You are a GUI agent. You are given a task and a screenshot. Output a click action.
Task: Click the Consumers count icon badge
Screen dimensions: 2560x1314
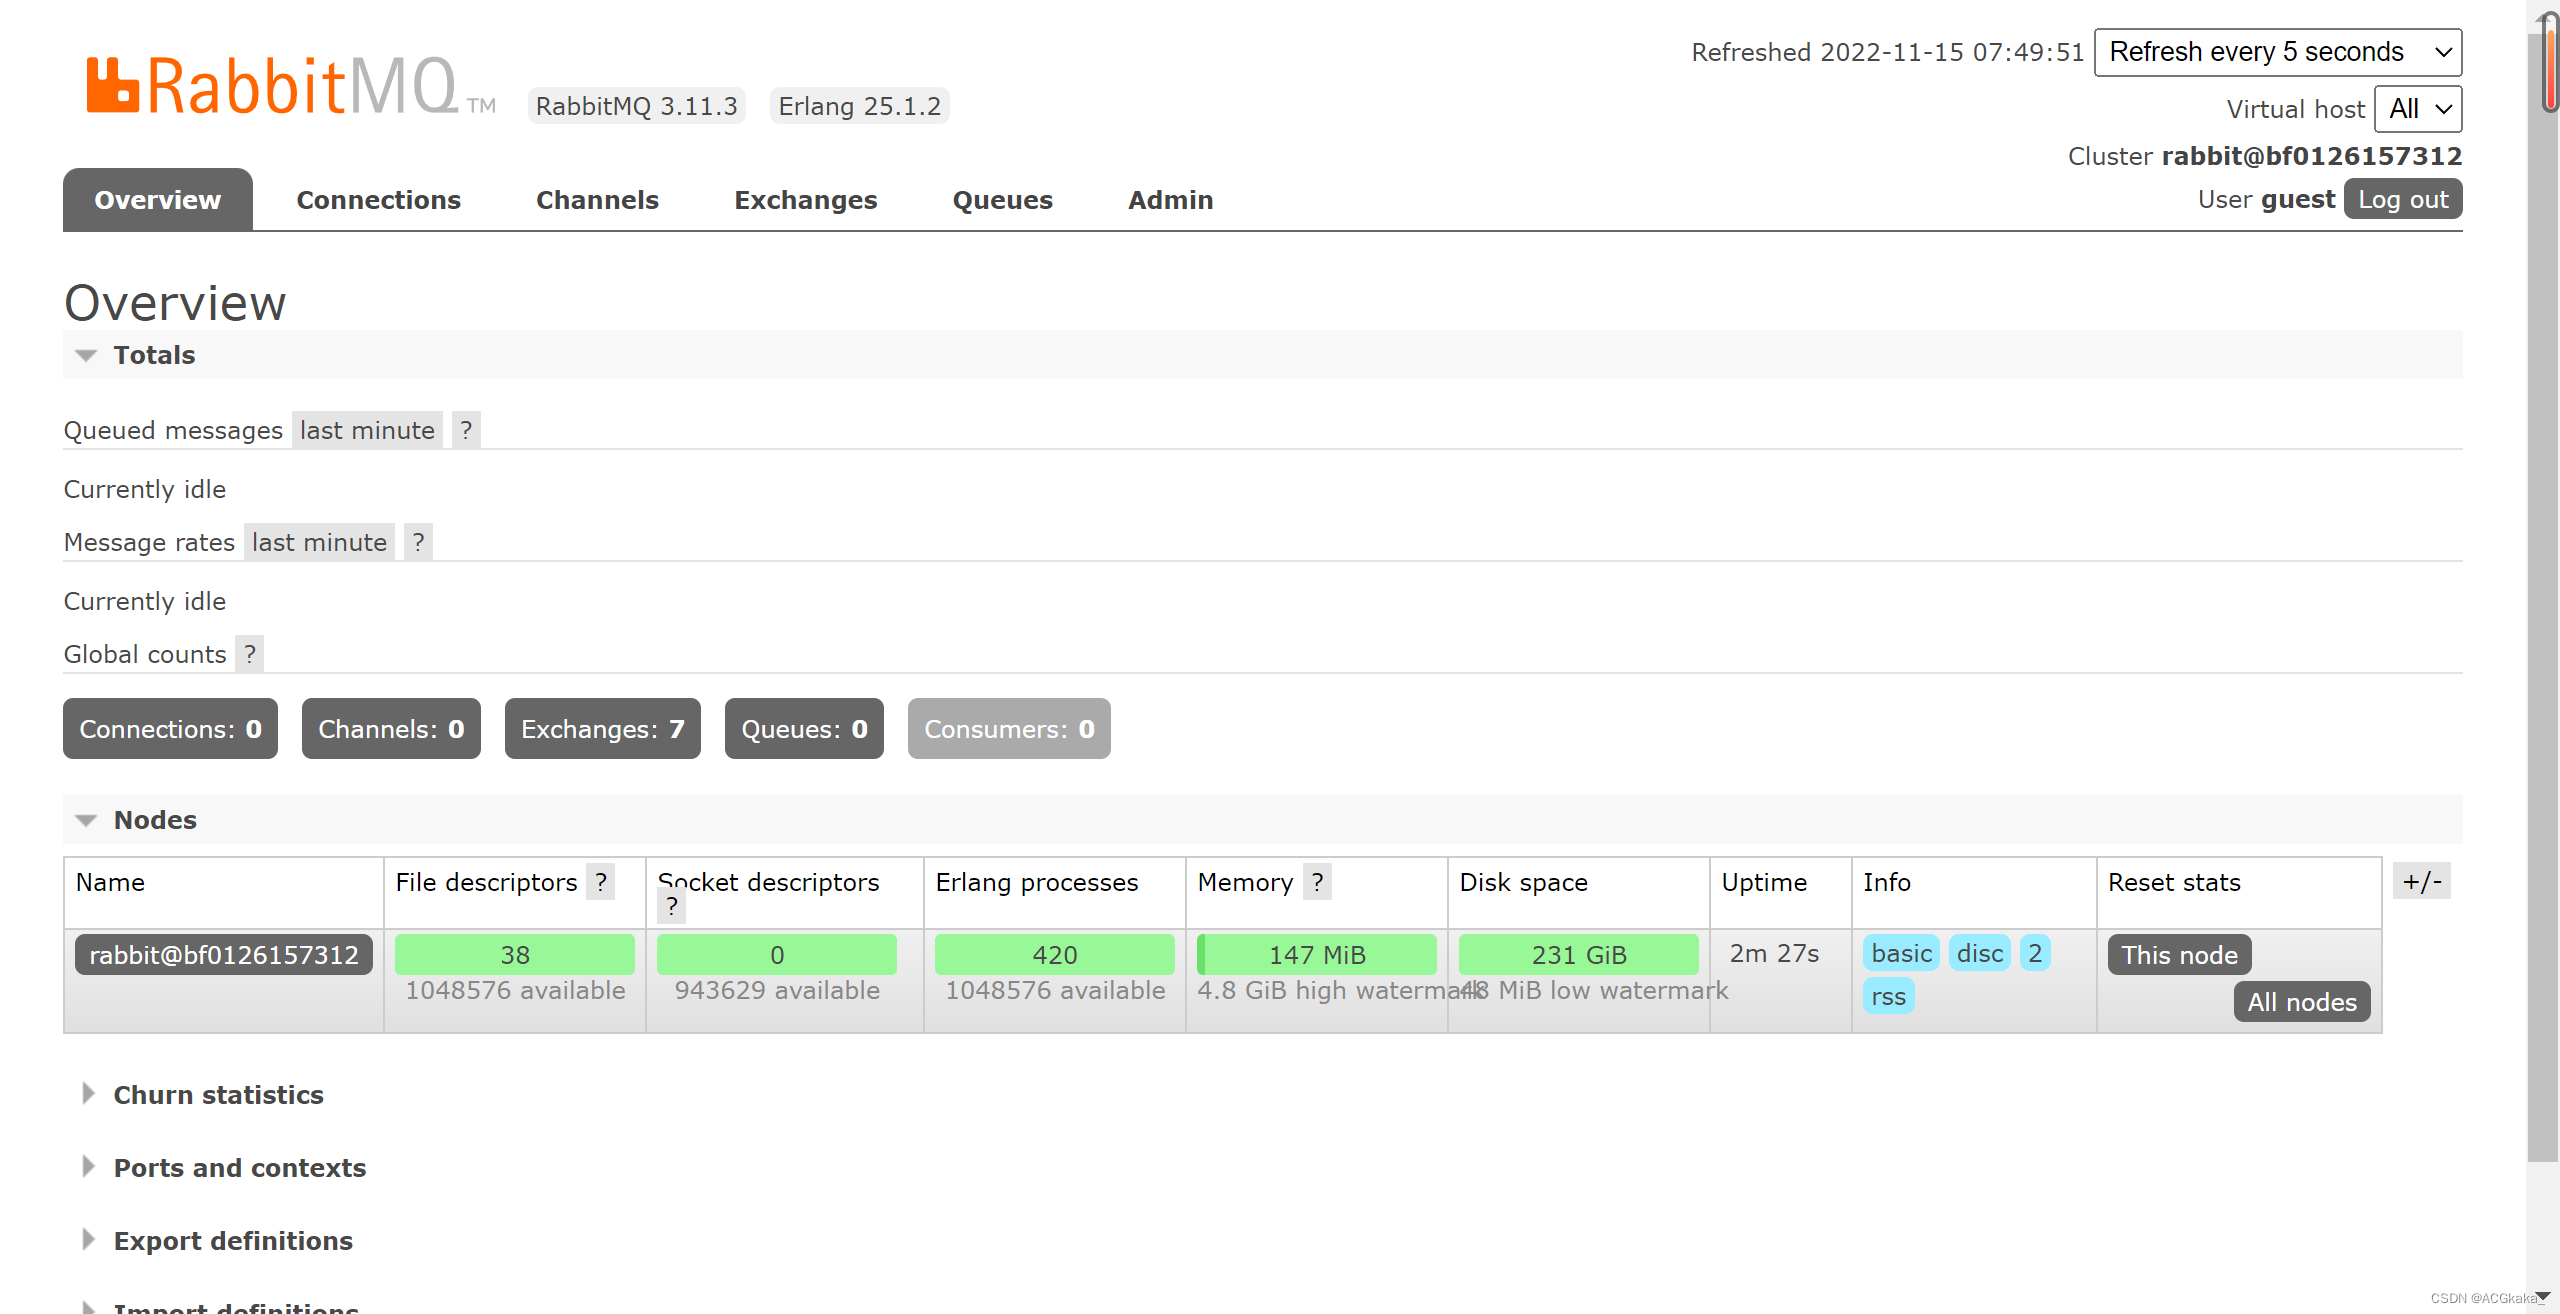coord(1007,727)
